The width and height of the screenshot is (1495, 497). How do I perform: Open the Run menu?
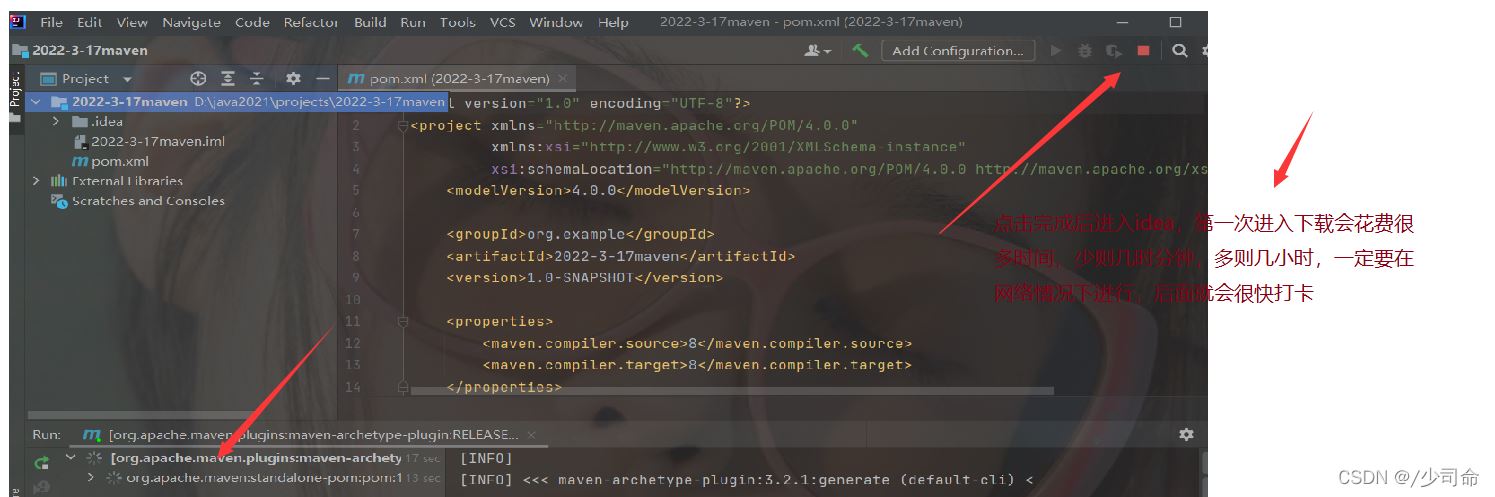tap(412, 22)
